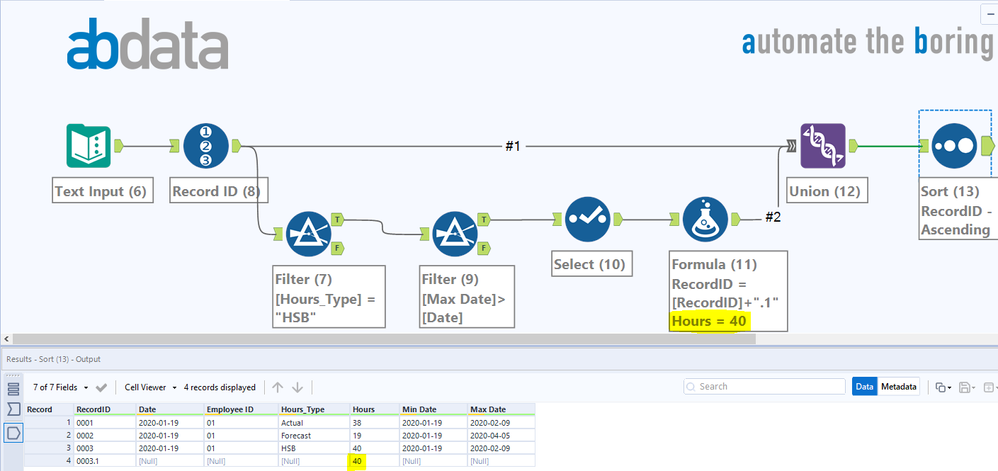Click the canvas horizontal scrollbar thumb
The width and height of the screenshot is (998, 471).
pyautogui.click(x=384, y=339)
